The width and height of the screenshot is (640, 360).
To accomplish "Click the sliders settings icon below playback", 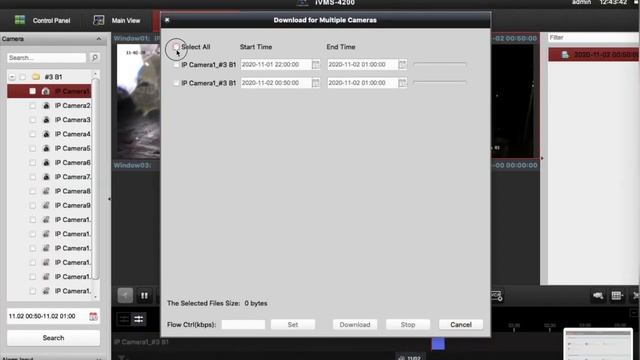I will [138, 319].
